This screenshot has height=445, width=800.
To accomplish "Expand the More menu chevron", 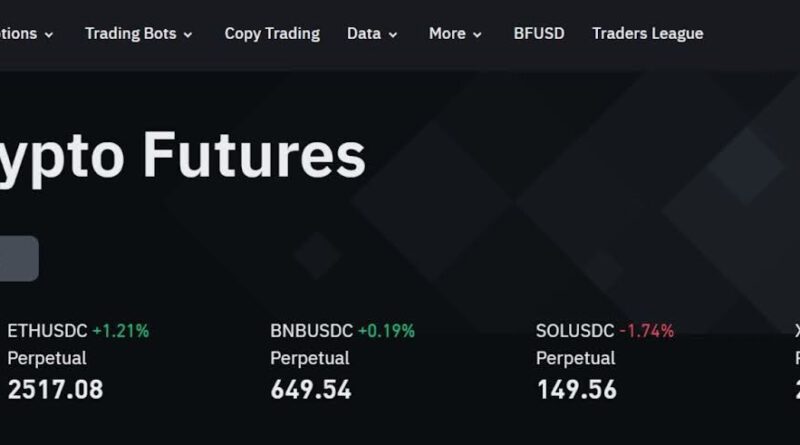I will click(477, 35).
